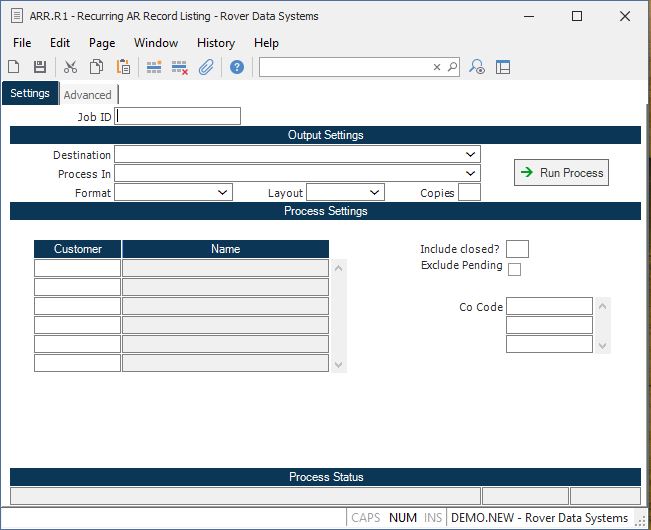Click the delete row icon with red X
651x530 pixels.
pyautogui.click(x=180, y=67)
